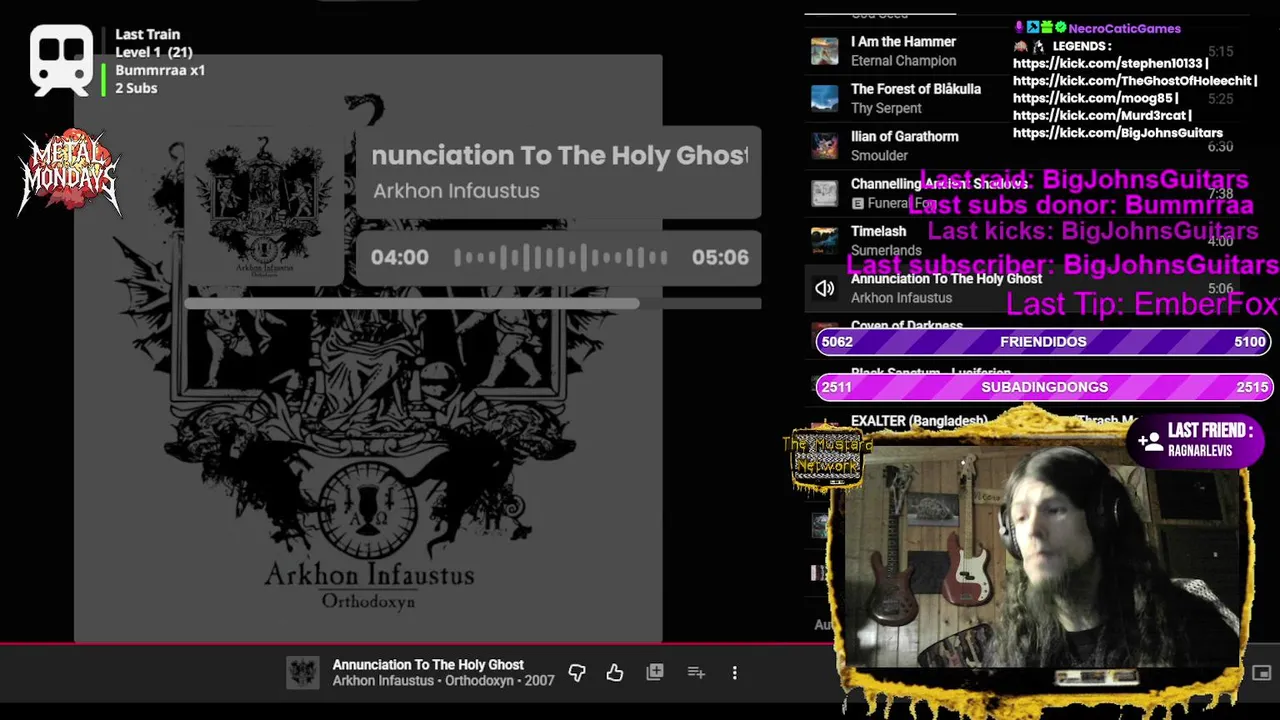Click the Bummrraa x1 train text
The width and height of the screenshot is (1280, 720).
pyautogui.click(x=160, y=70)
